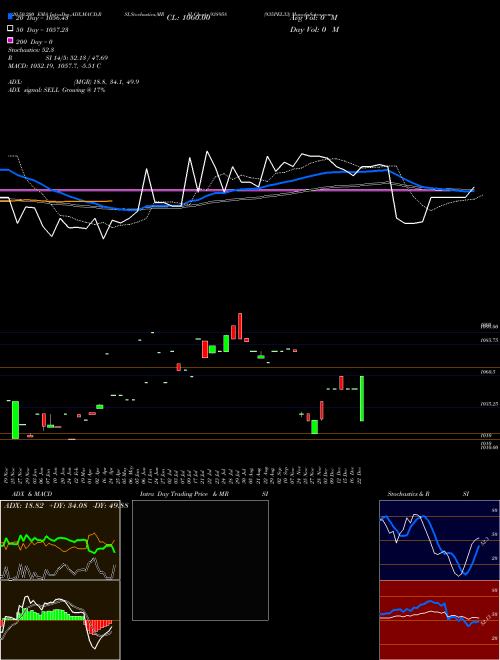Click the "Stochastics: 52.3" readout
The image size is (500, 660).
tap(31, 50)
